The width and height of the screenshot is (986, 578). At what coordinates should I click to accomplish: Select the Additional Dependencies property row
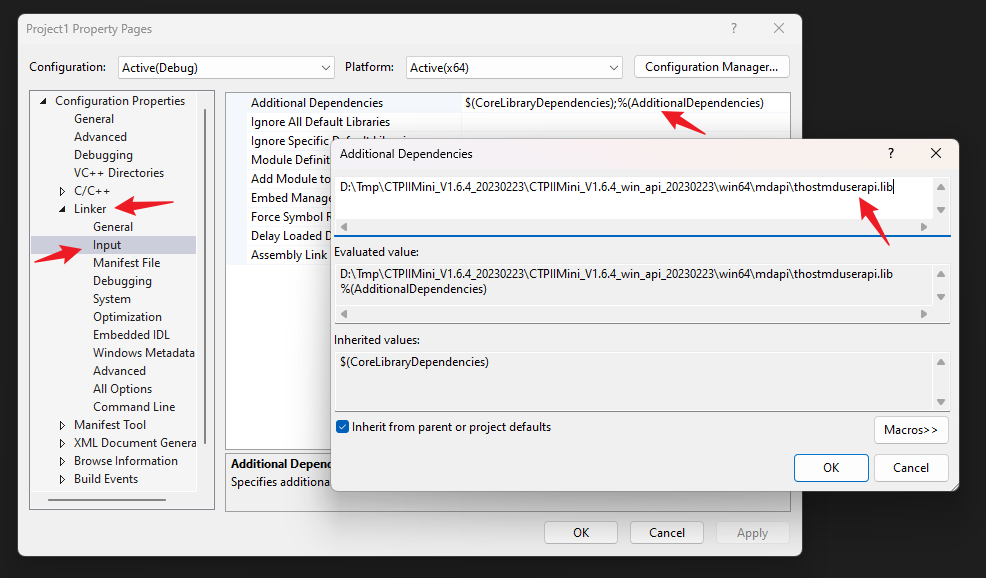(x=317, y=103)
